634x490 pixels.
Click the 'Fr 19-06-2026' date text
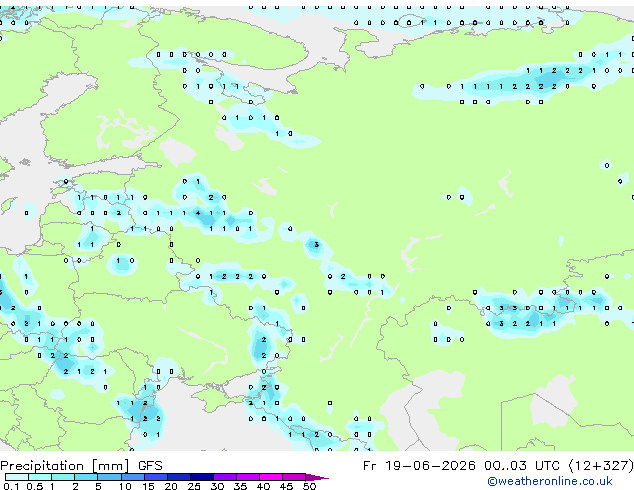[419, 466]
